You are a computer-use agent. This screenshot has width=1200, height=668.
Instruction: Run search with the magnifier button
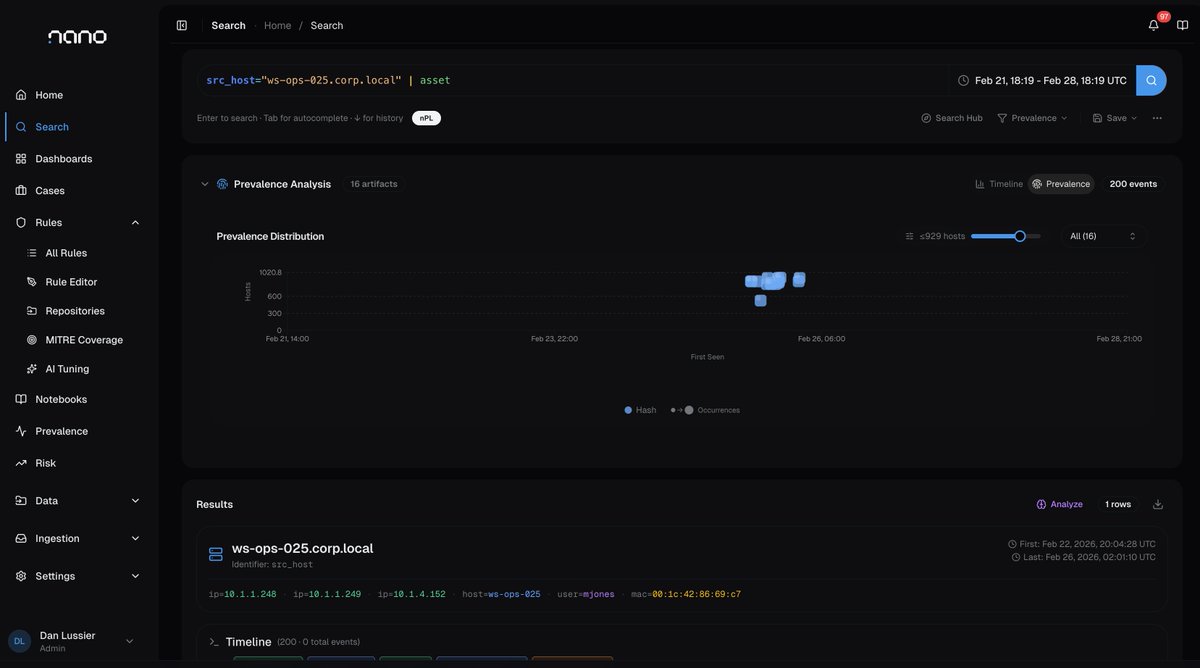pyautogui.click(x=1151, y=80)
